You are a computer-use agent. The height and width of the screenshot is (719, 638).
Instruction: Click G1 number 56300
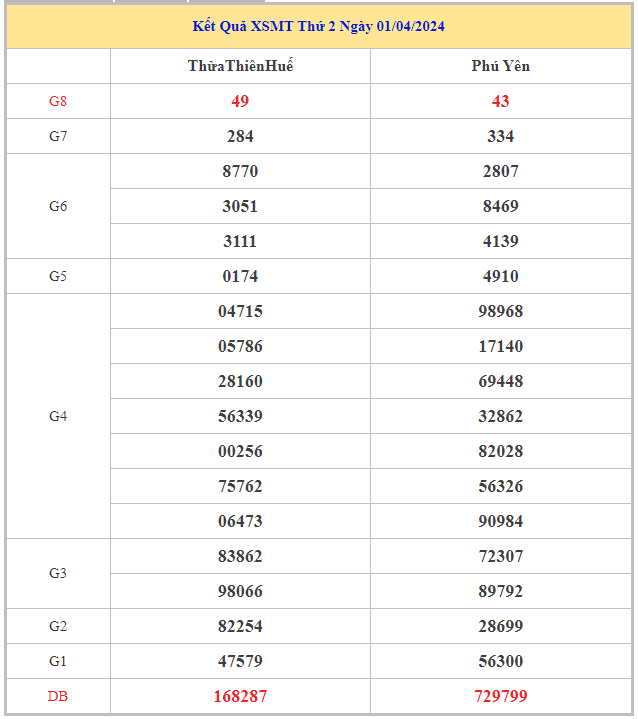point(500,661)
